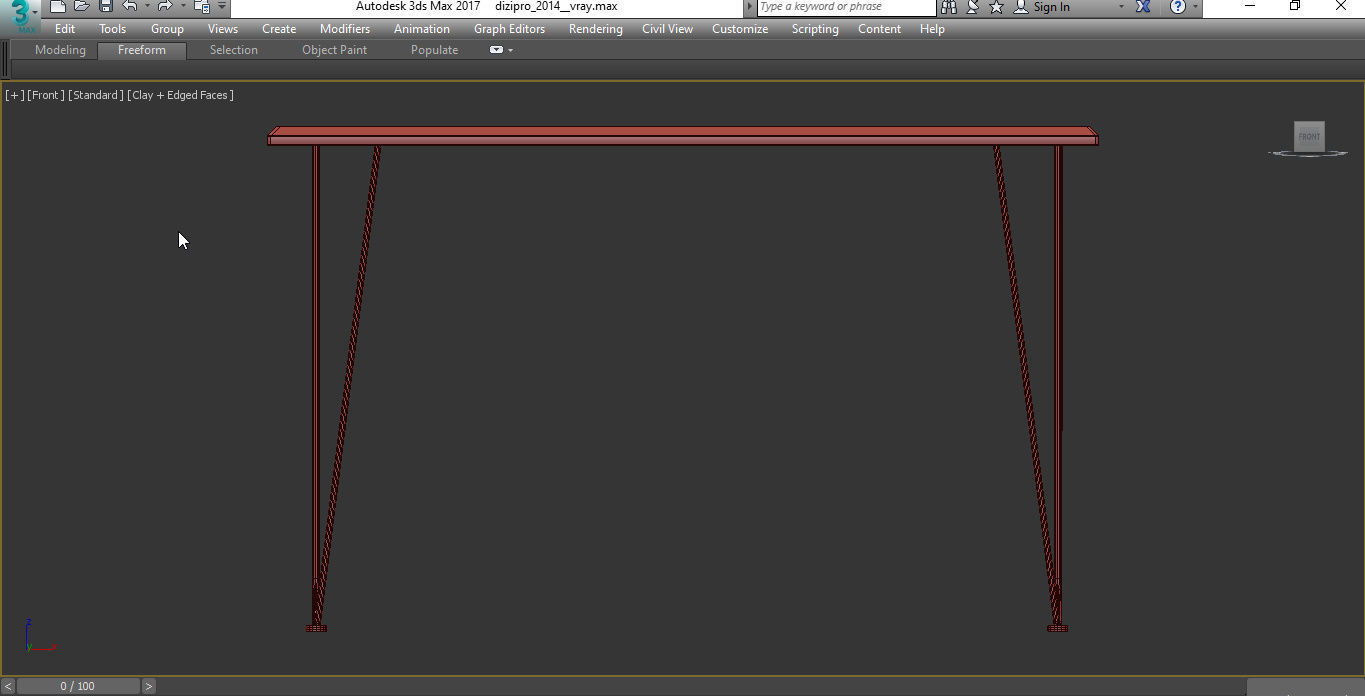Click the Help question mark icon
The height and width of the screenshot is (696, 1365).
[x=1178, y=7]
